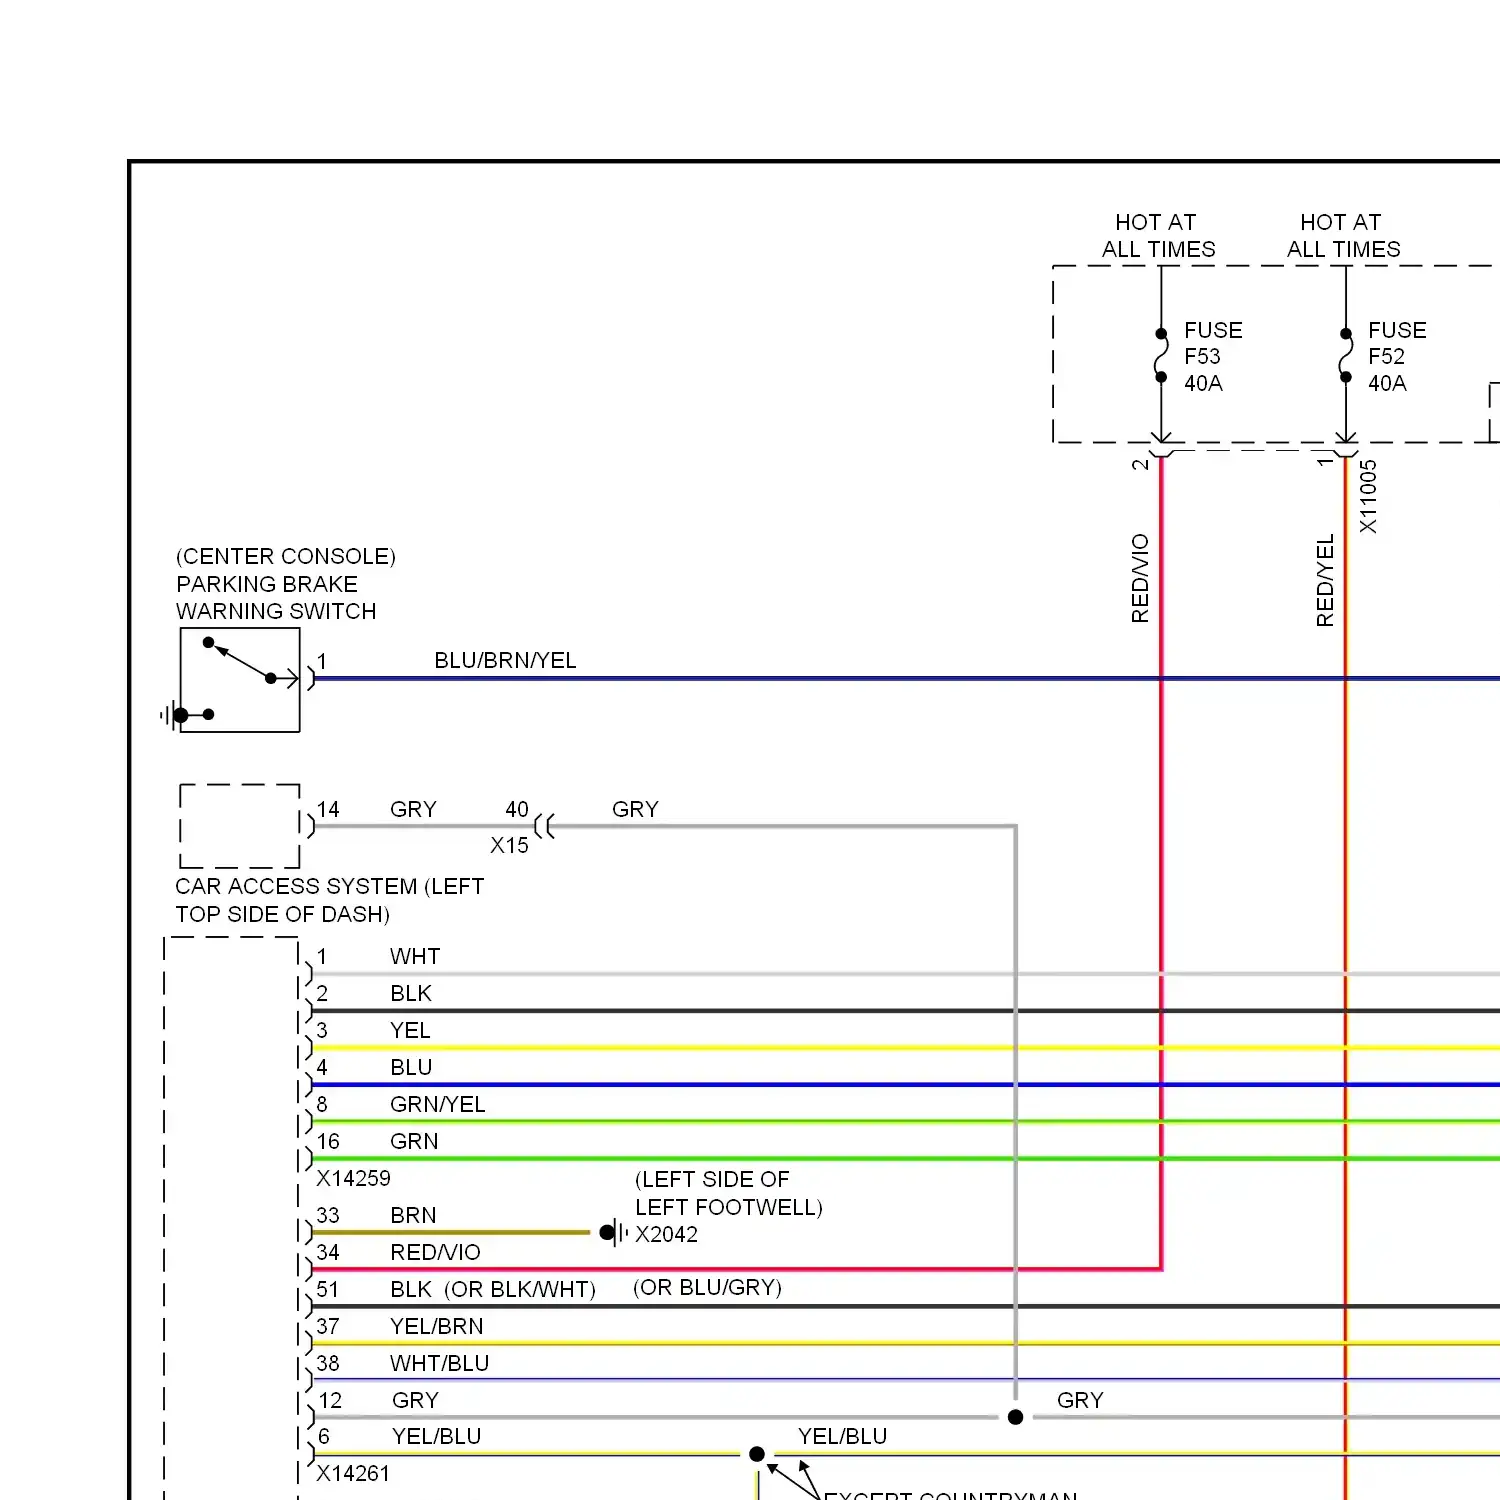Image resolution: width=1500 pixels, height=1500 pixels.
Task: Click the vertical RED/VIO wire label
Action: (1140, 579)
